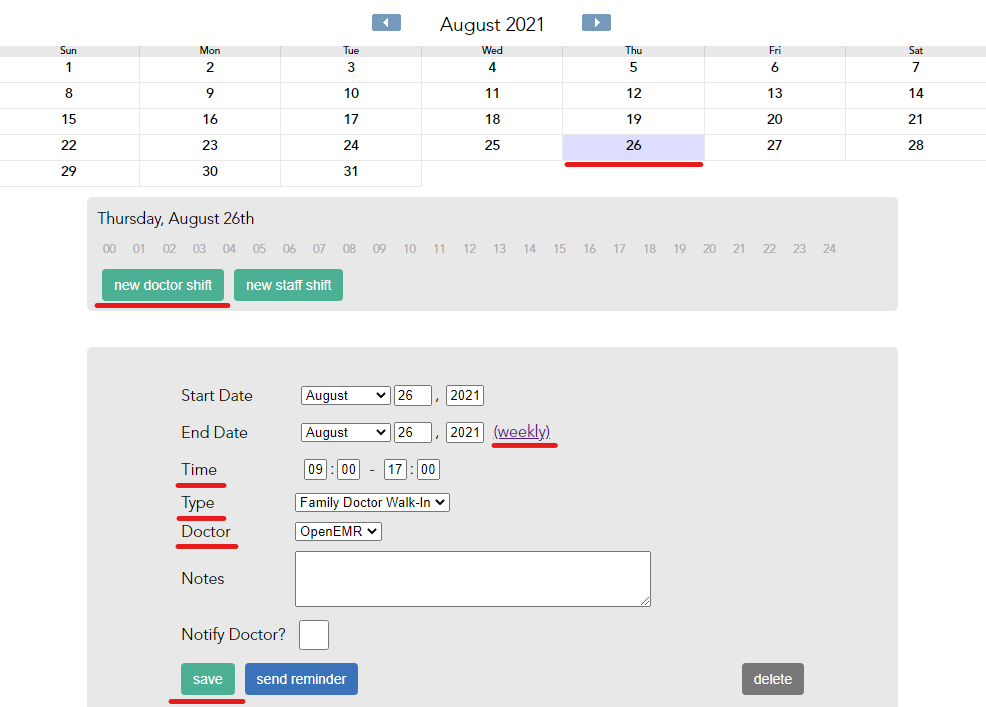The image size is (986, 707).
Task: Click the new staff shift button
Action: point(288,285)
